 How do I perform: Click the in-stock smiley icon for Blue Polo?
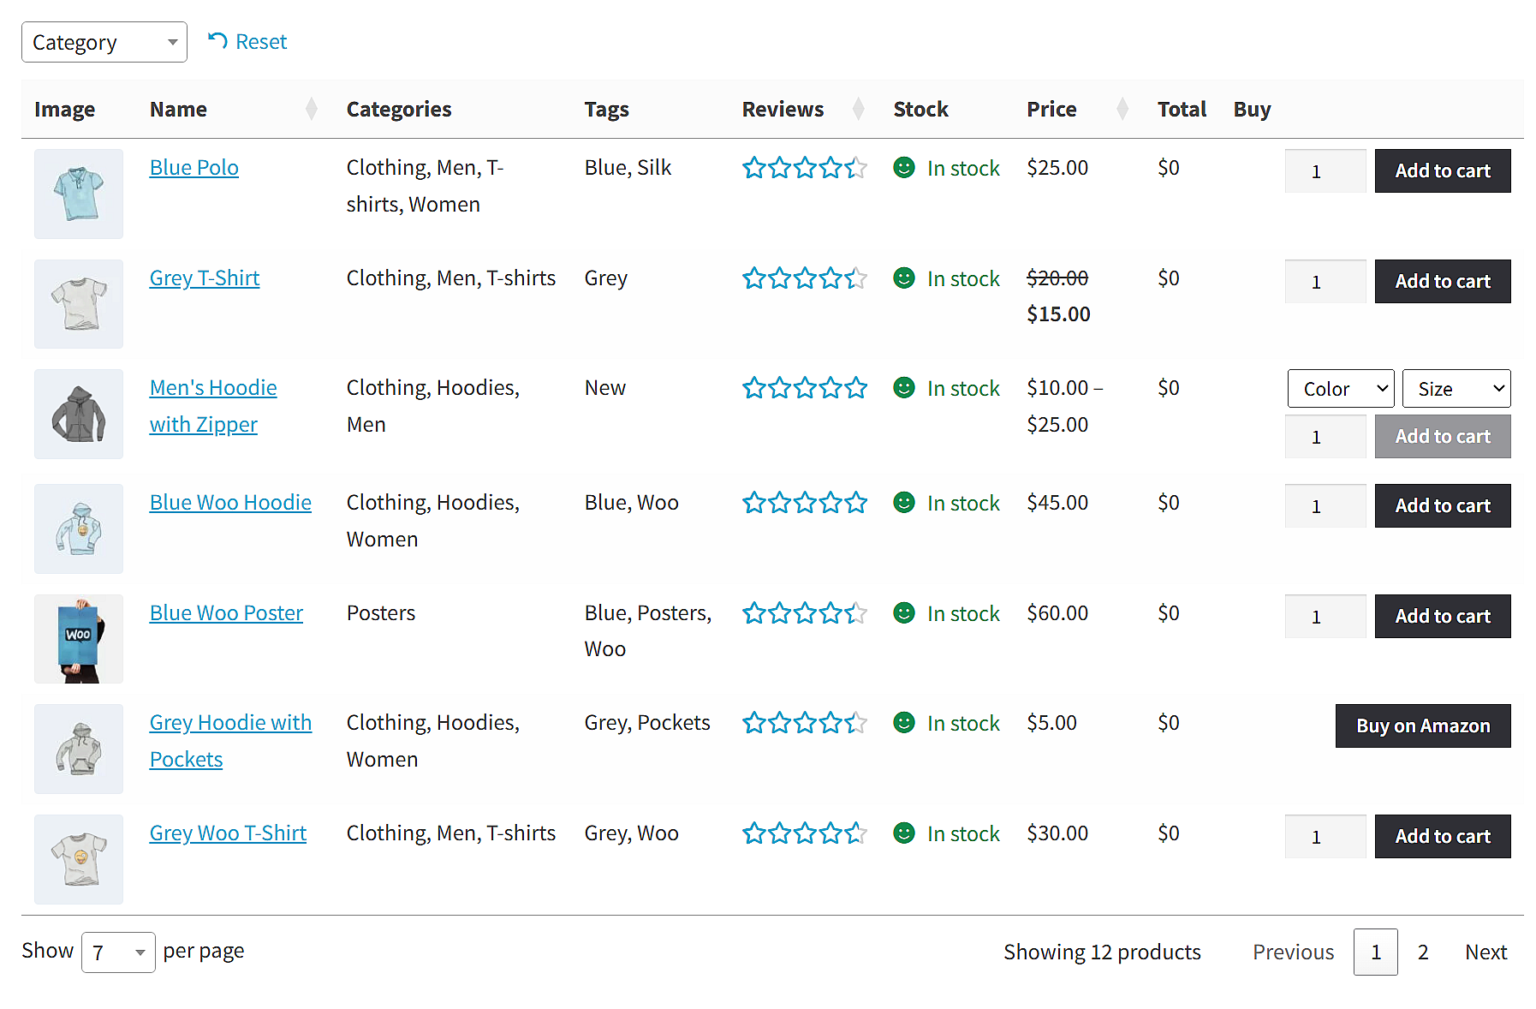pos(904,169)
